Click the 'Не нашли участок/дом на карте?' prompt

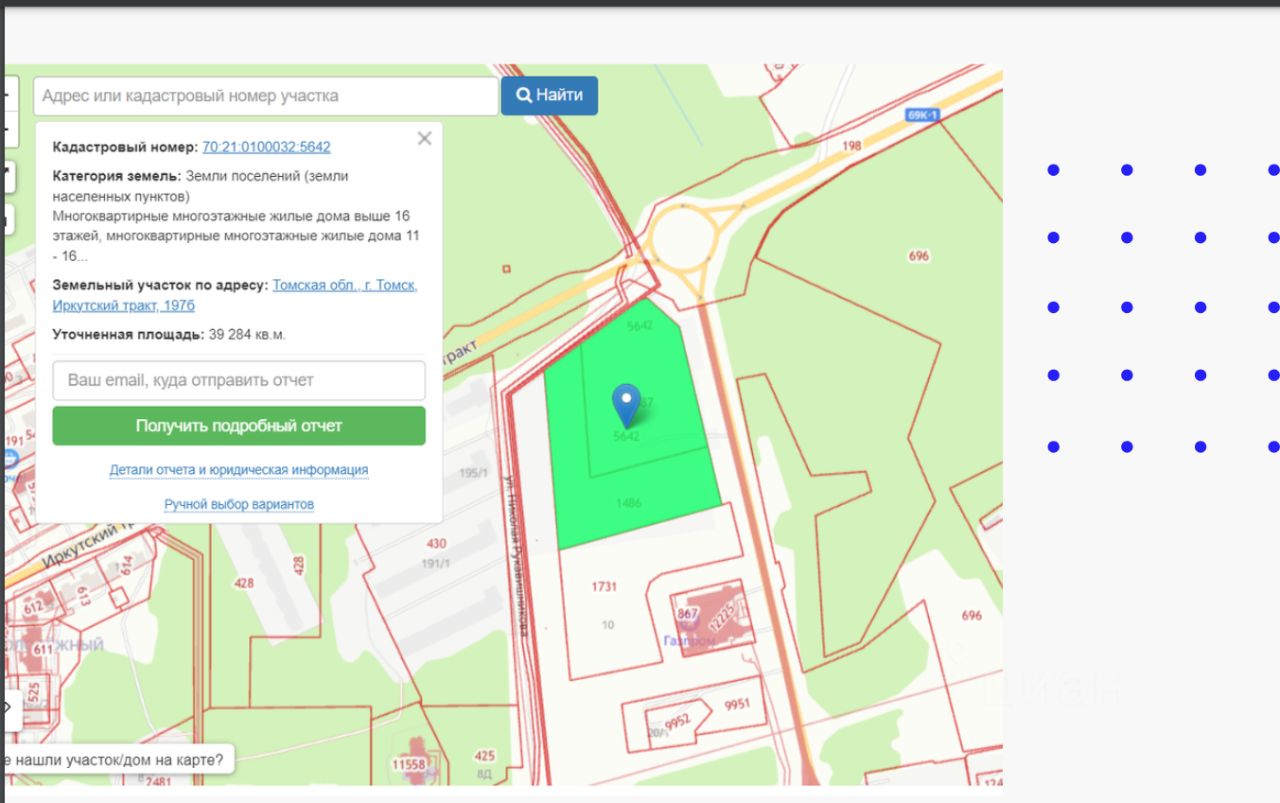coord(115,760)
